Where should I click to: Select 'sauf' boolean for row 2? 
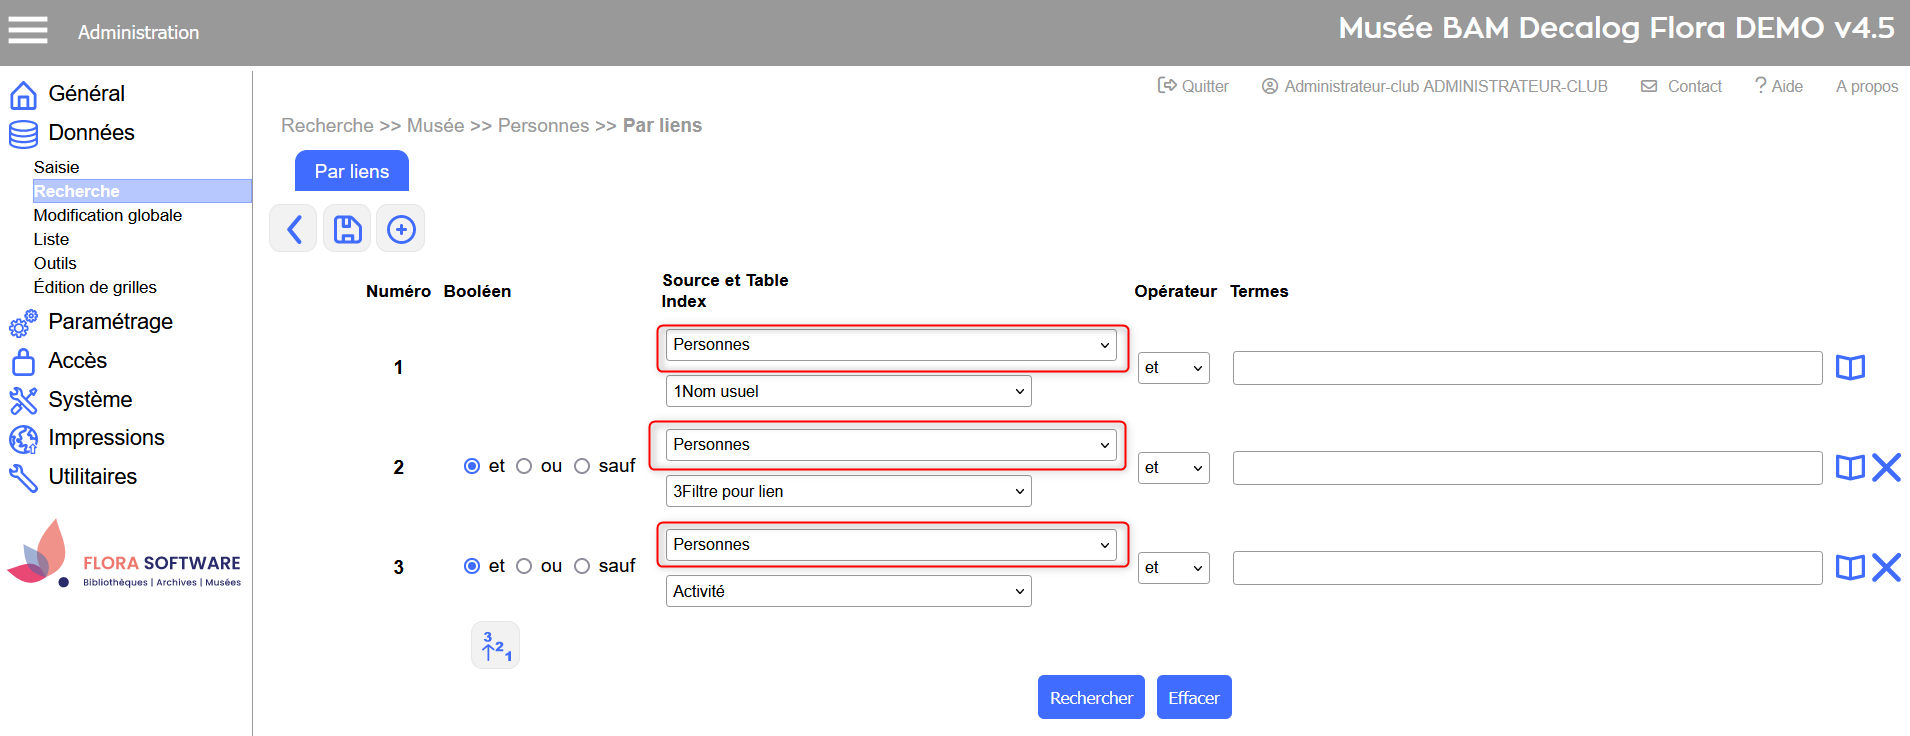coord(582,467)
